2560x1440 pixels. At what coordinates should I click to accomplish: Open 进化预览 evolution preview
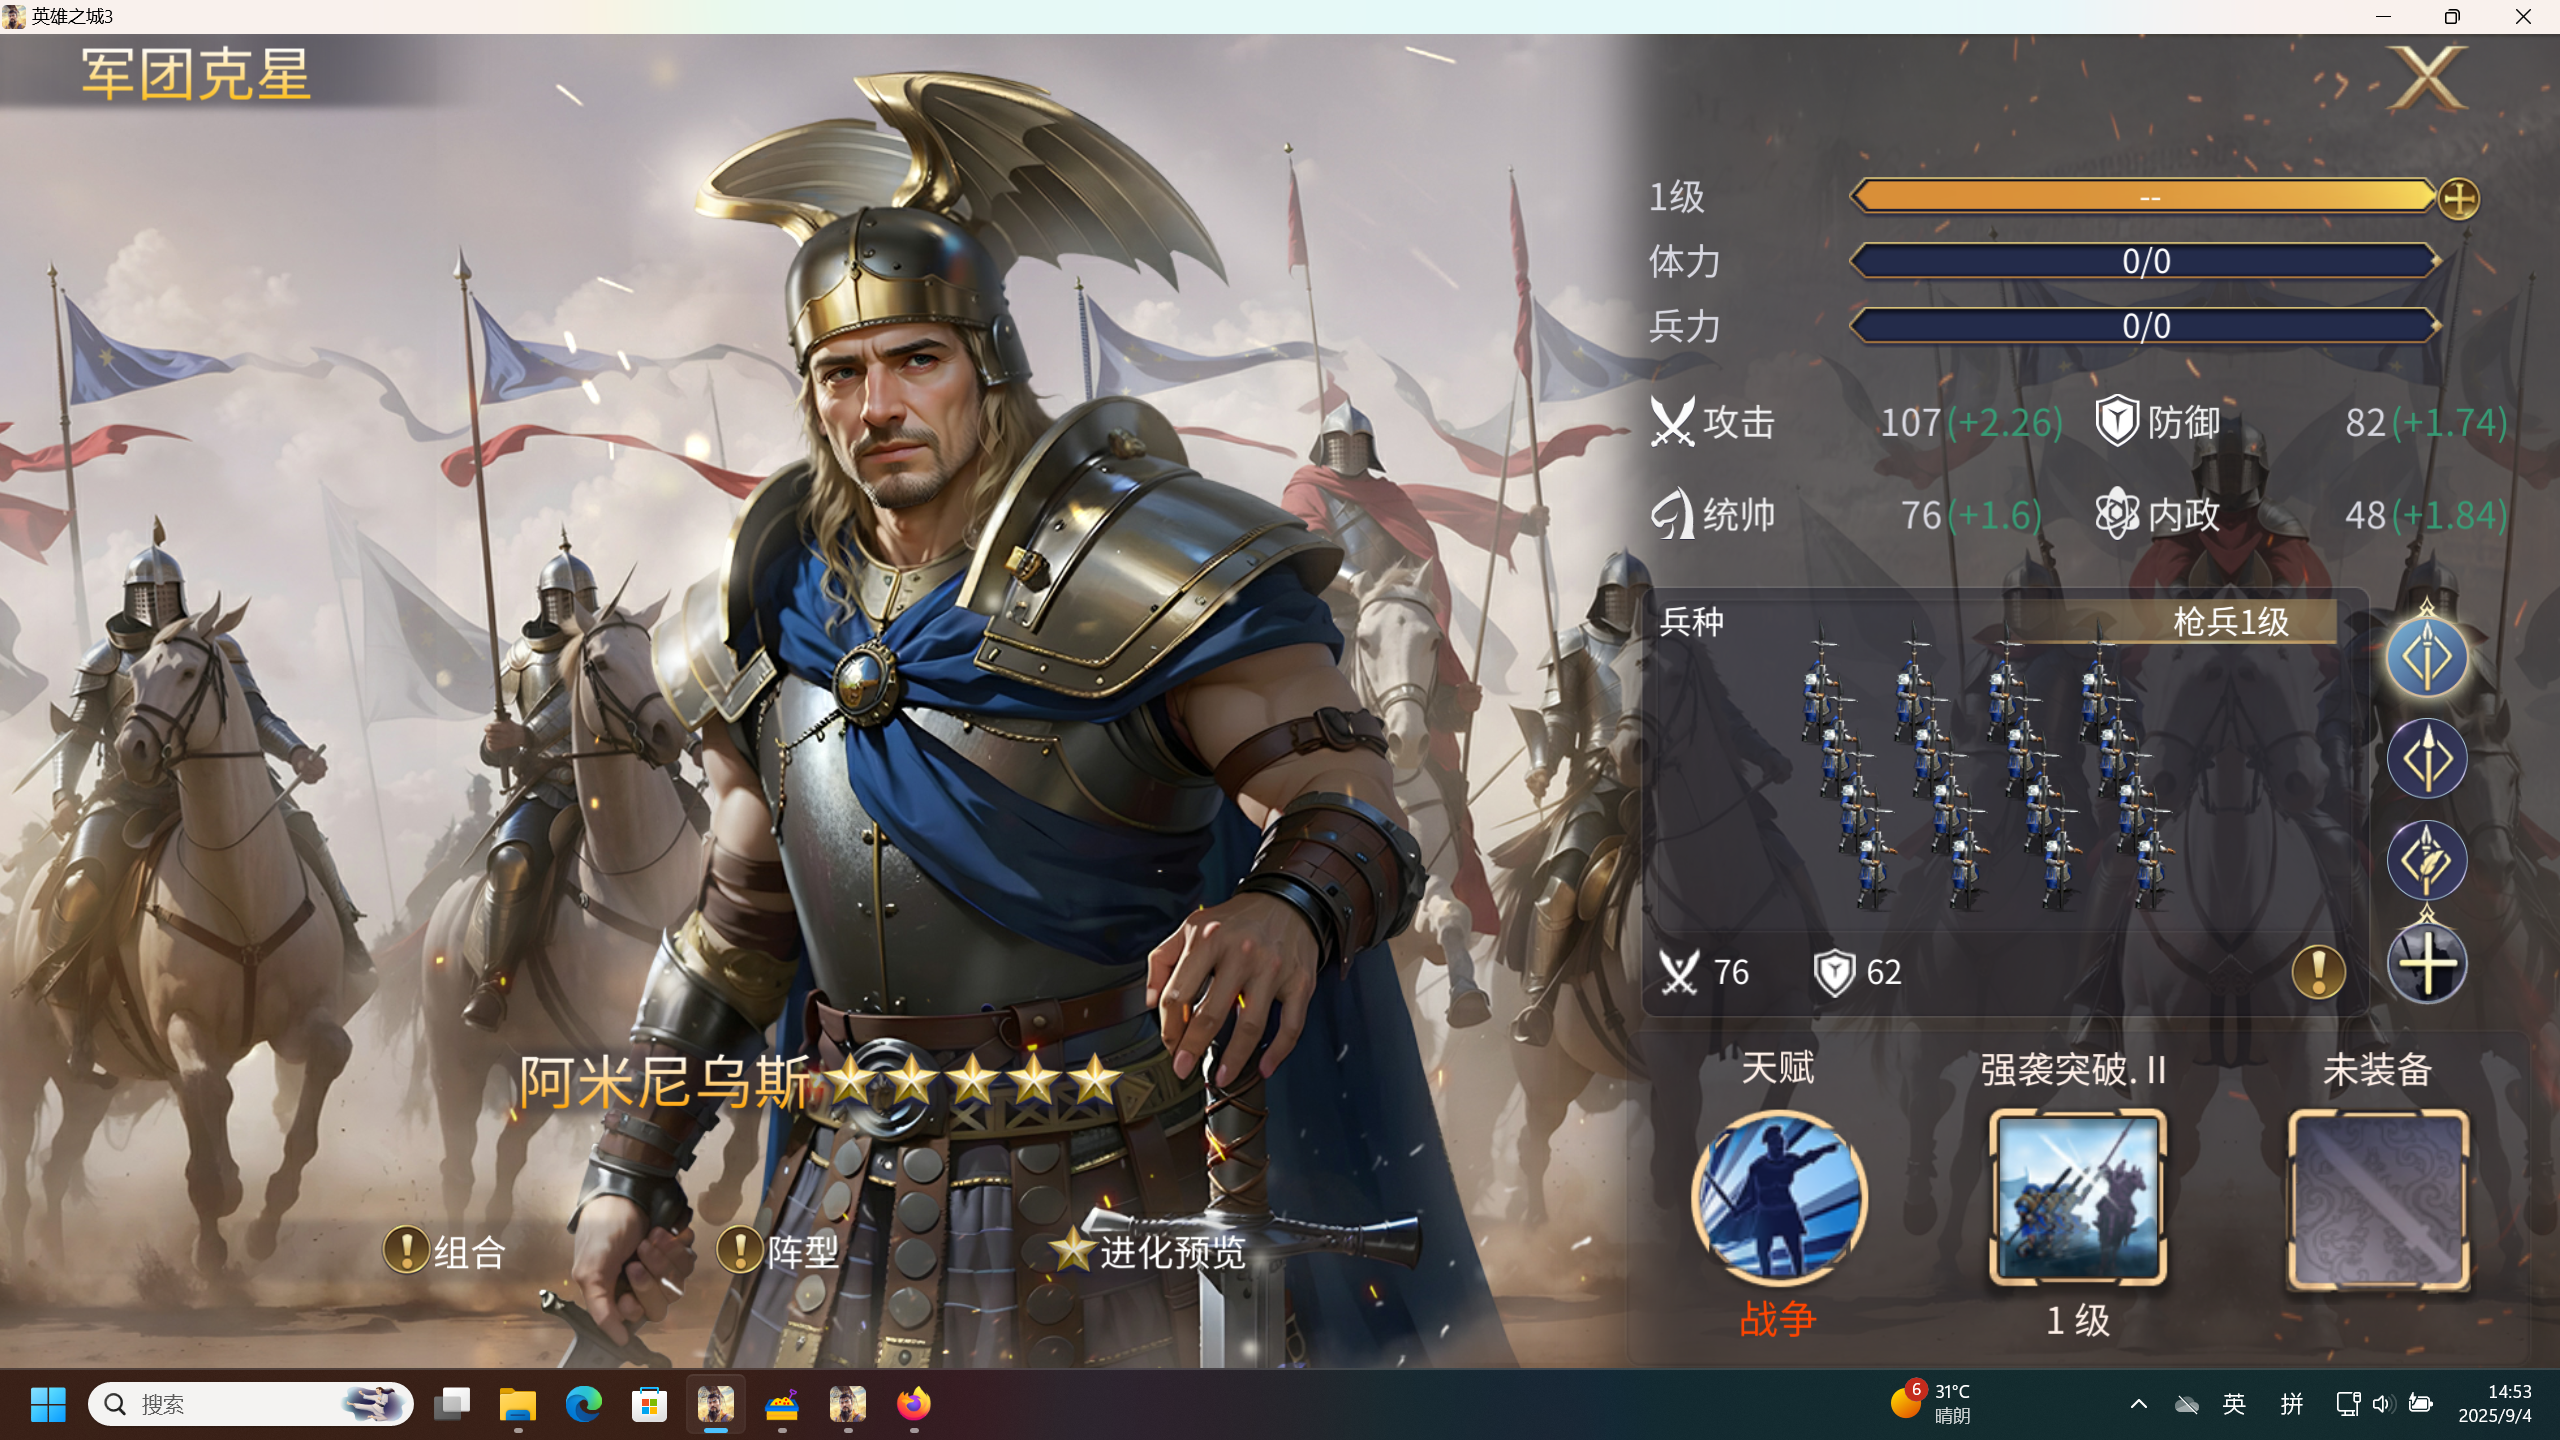coord(1148,1251)
